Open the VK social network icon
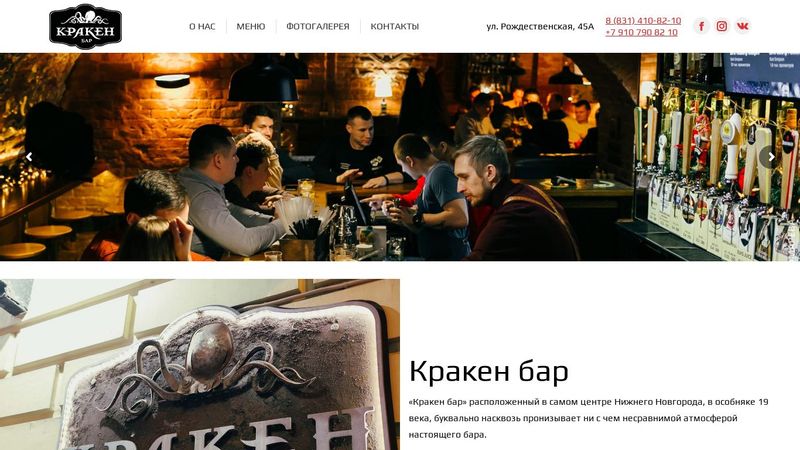800x450 pixels. (x=742, y=26)
